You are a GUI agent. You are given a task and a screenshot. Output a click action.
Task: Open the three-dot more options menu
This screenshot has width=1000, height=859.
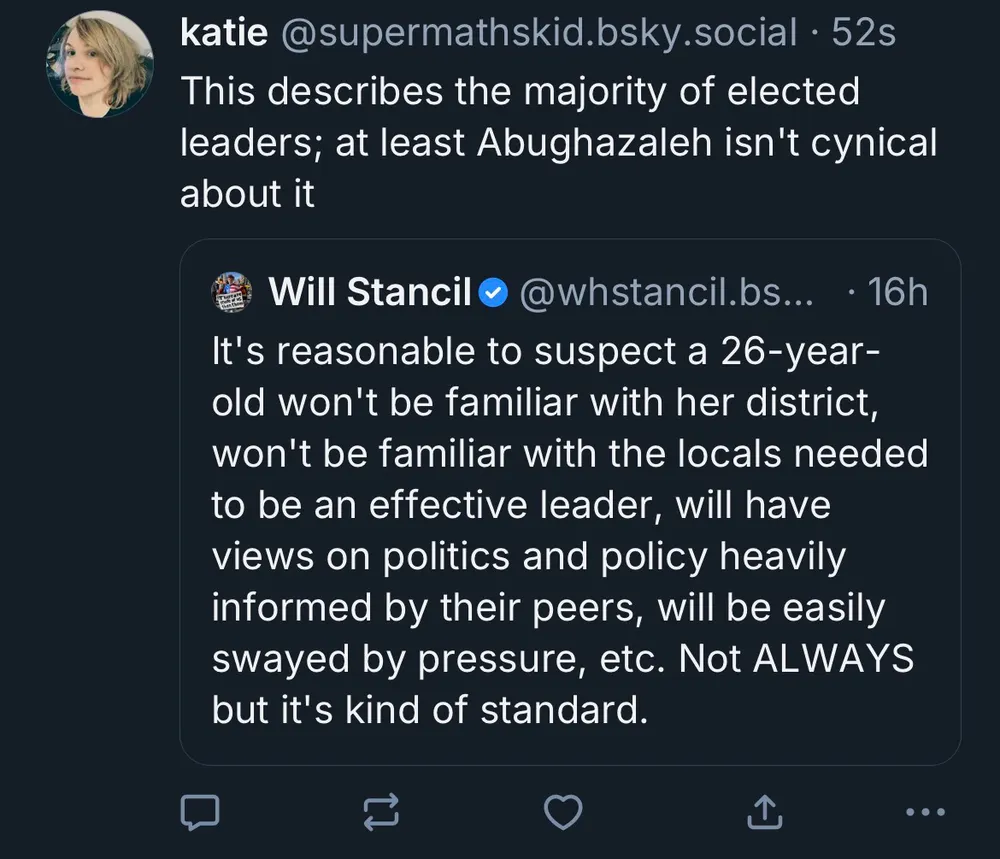(x=924, y=810)
